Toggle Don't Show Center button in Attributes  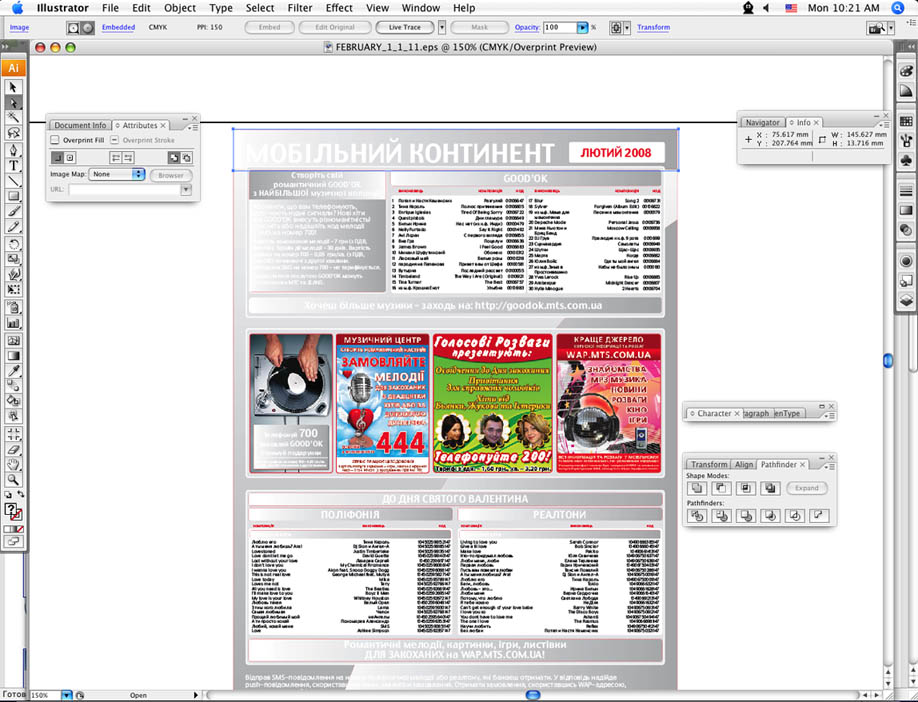[57, 157]
